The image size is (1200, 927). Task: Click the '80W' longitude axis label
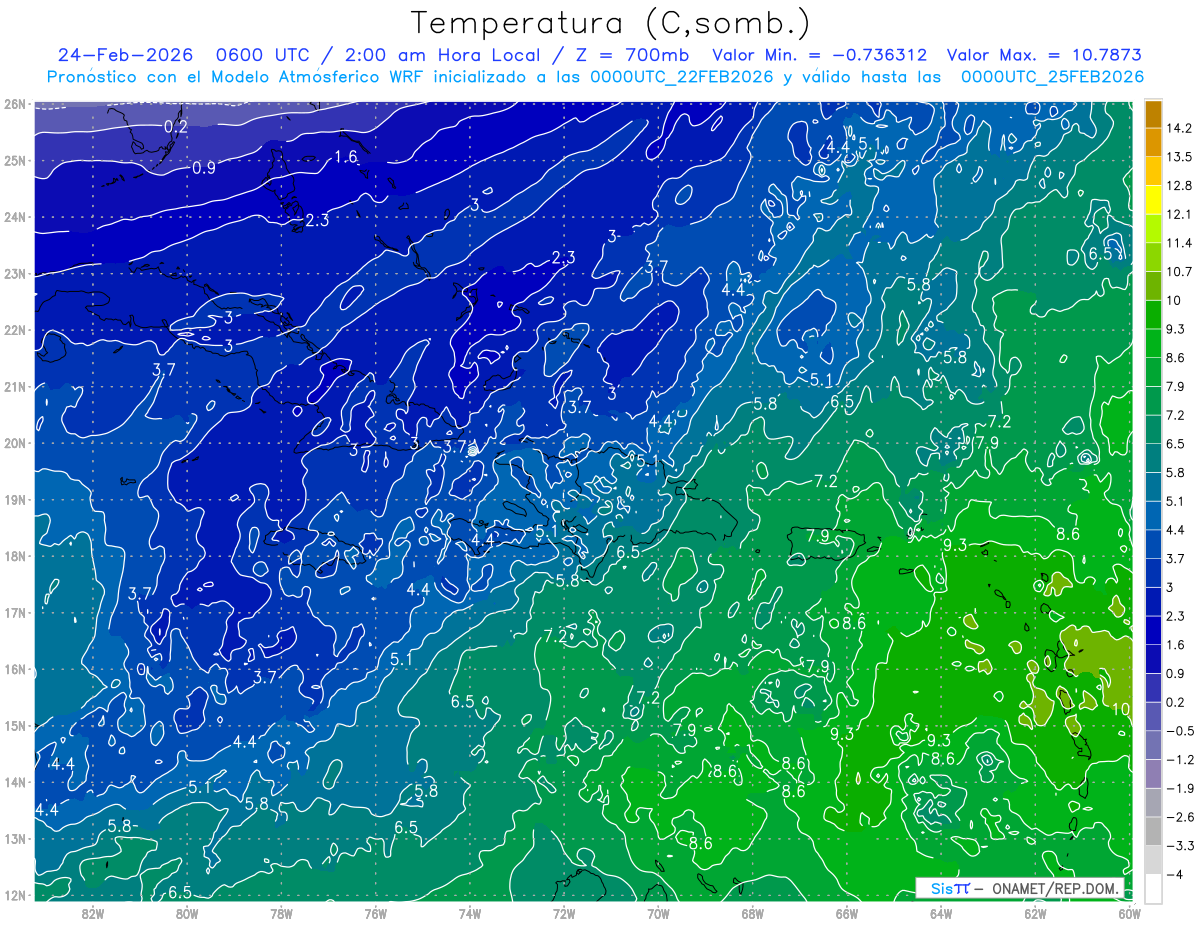(x=187, y=913)
